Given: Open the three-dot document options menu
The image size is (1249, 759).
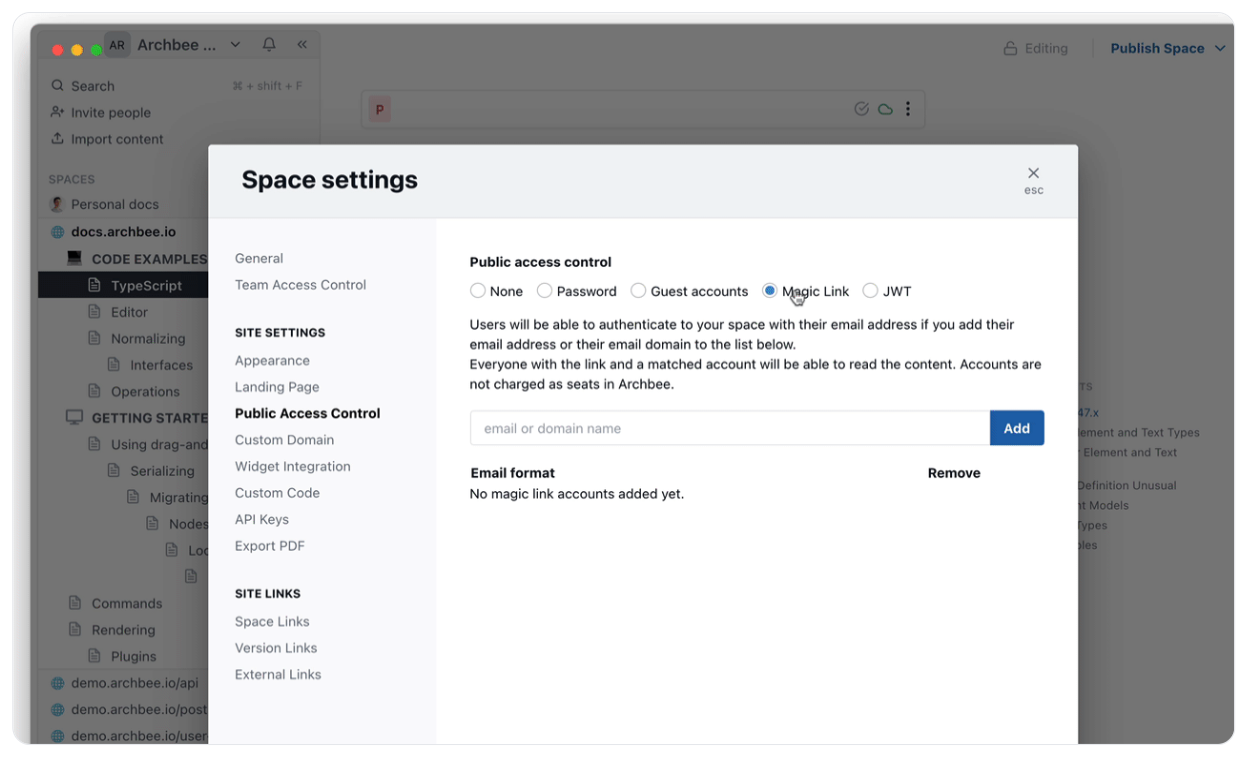Looking at the screenshot, I should (908, 109).
